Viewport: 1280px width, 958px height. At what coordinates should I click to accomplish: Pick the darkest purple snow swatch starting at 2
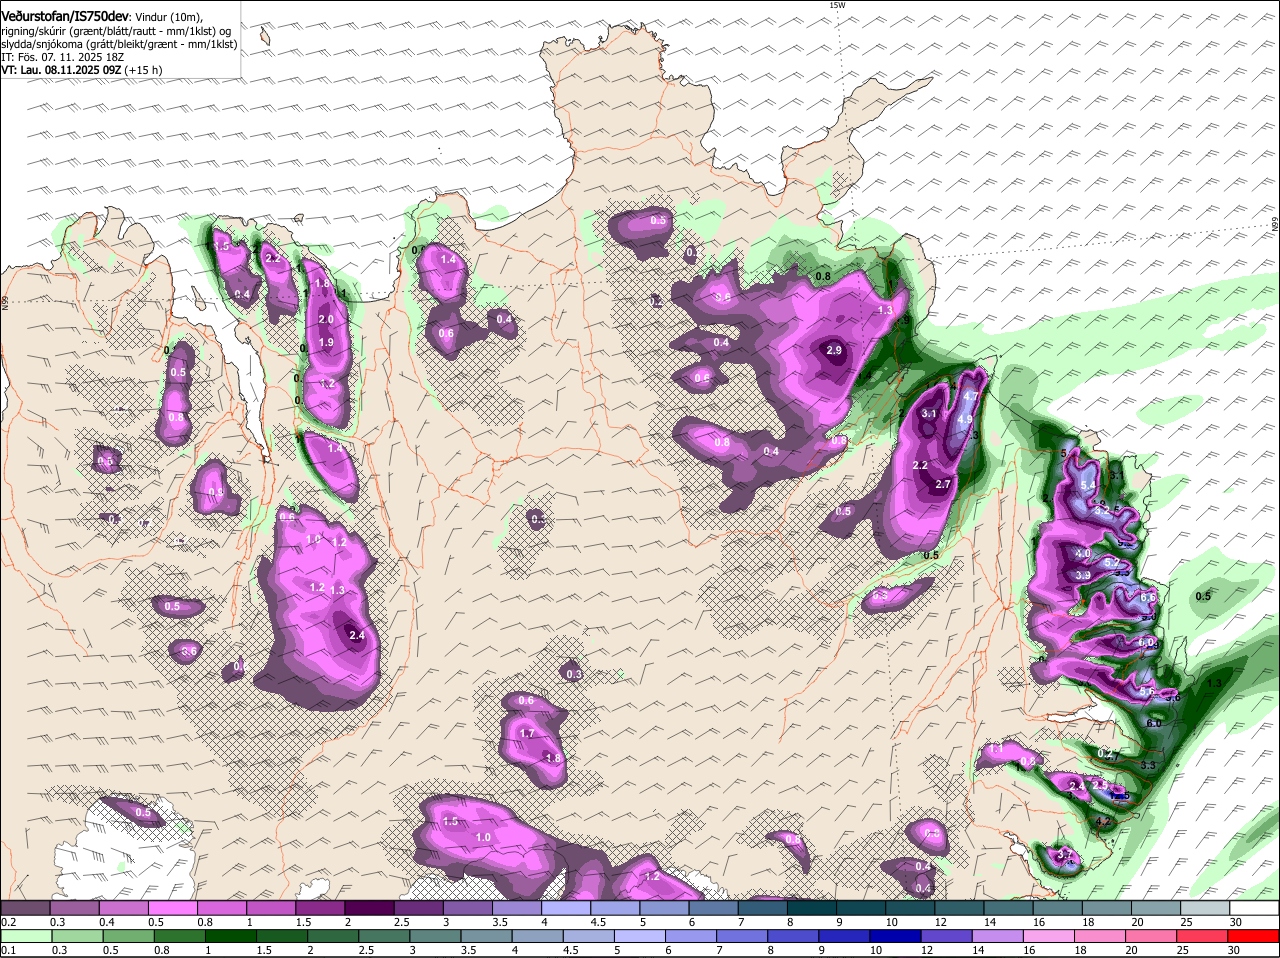(369, 907)
